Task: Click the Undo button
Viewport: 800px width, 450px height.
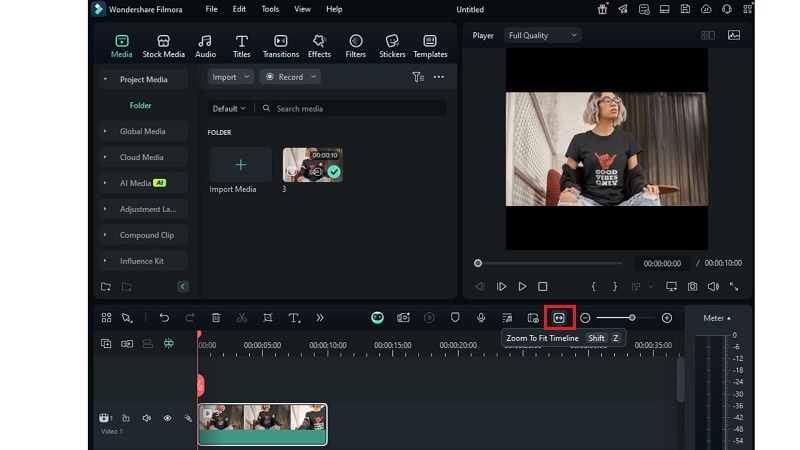Action: (164, 318)
